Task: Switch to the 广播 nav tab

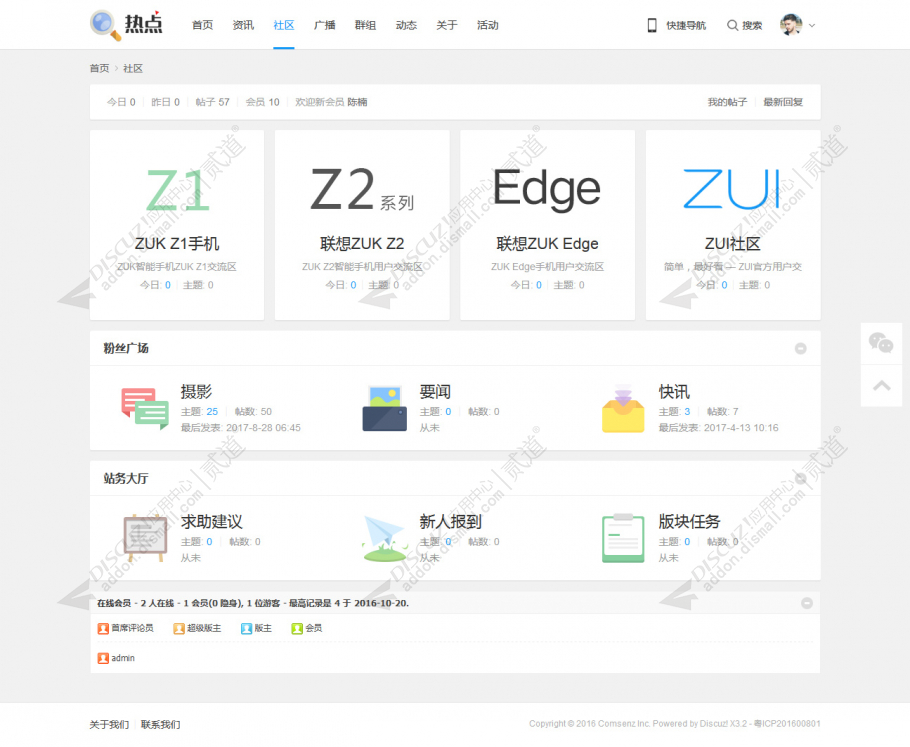Action: (x=324, y=25)
